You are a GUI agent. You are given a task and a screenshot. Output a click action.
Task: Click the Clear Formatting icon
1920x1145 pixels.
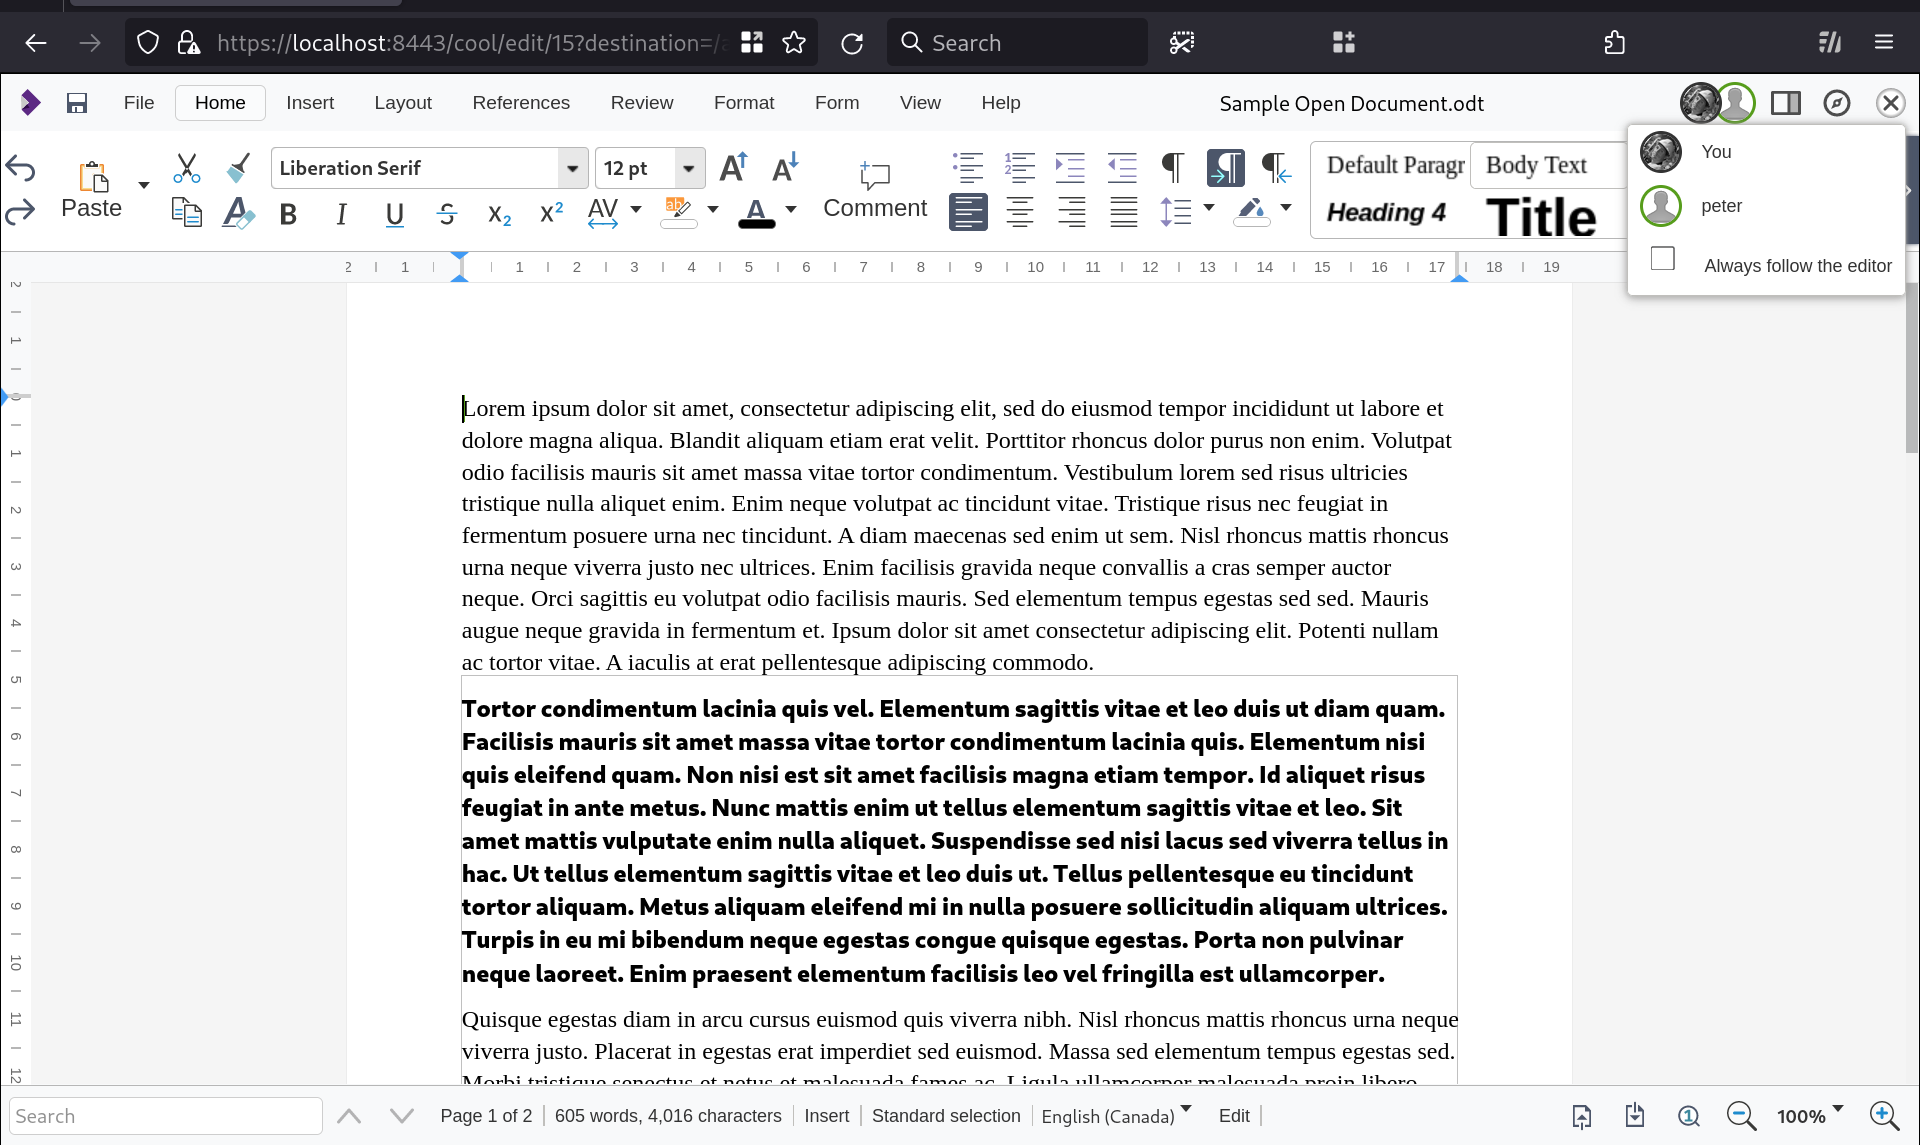point(238,213)
